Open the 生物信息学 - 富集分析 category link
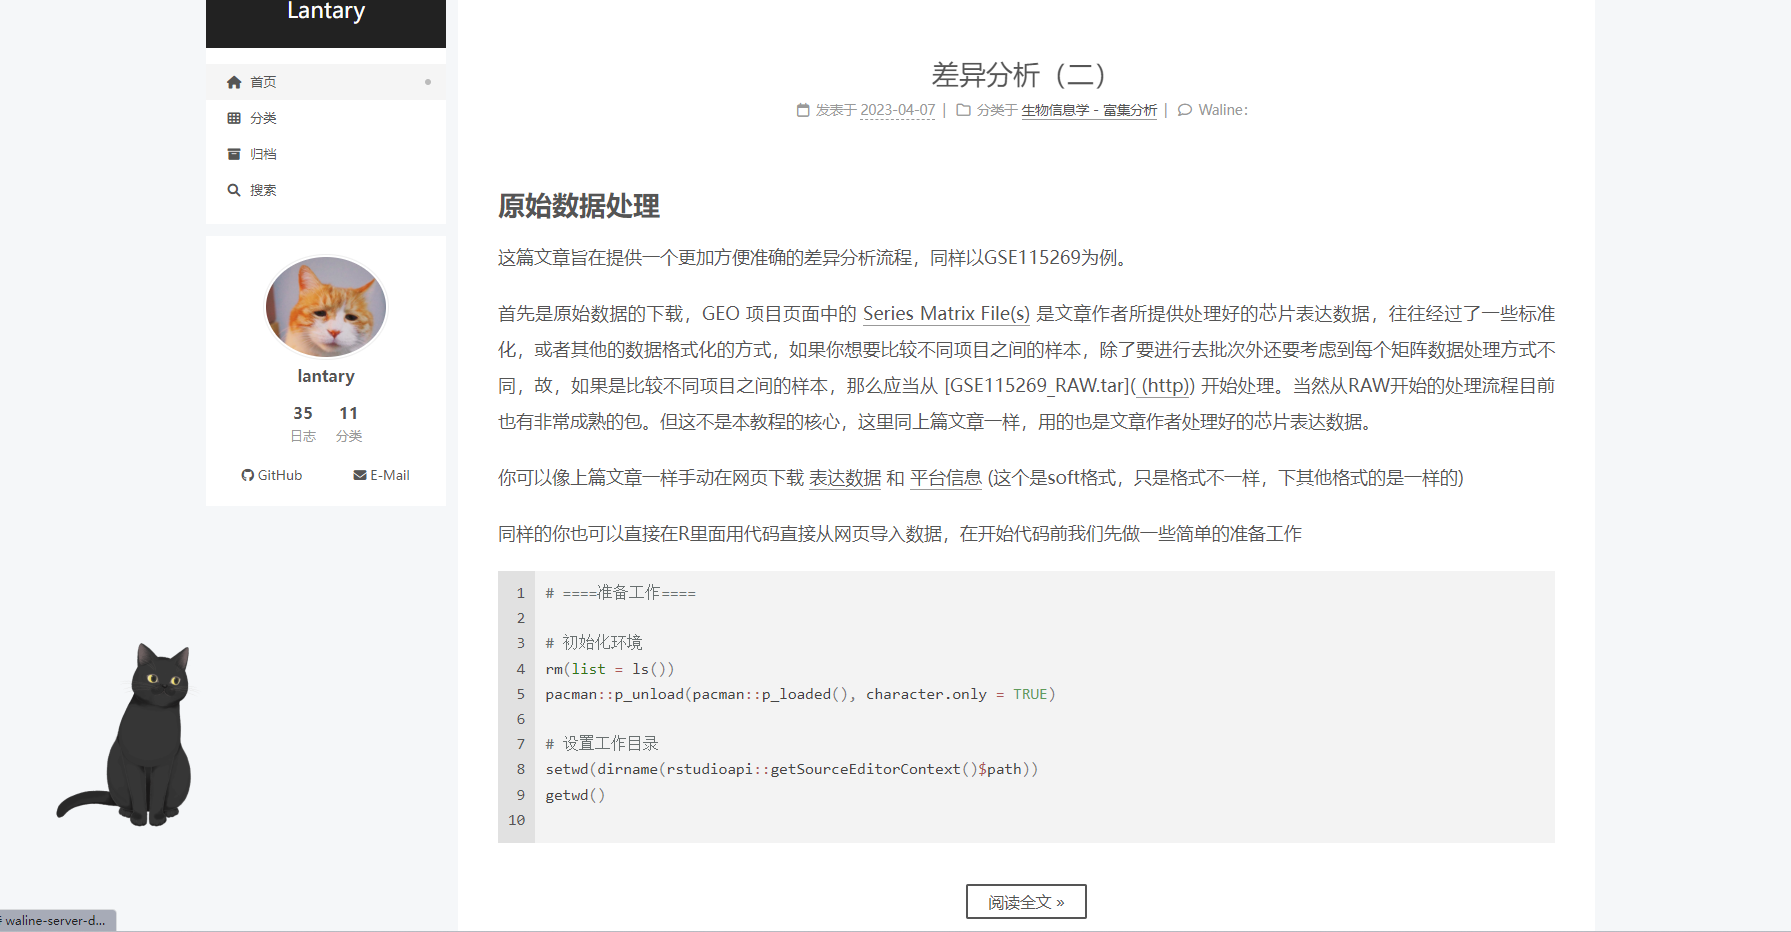Screen dimensions: 1791x932 pos(1089,110)
